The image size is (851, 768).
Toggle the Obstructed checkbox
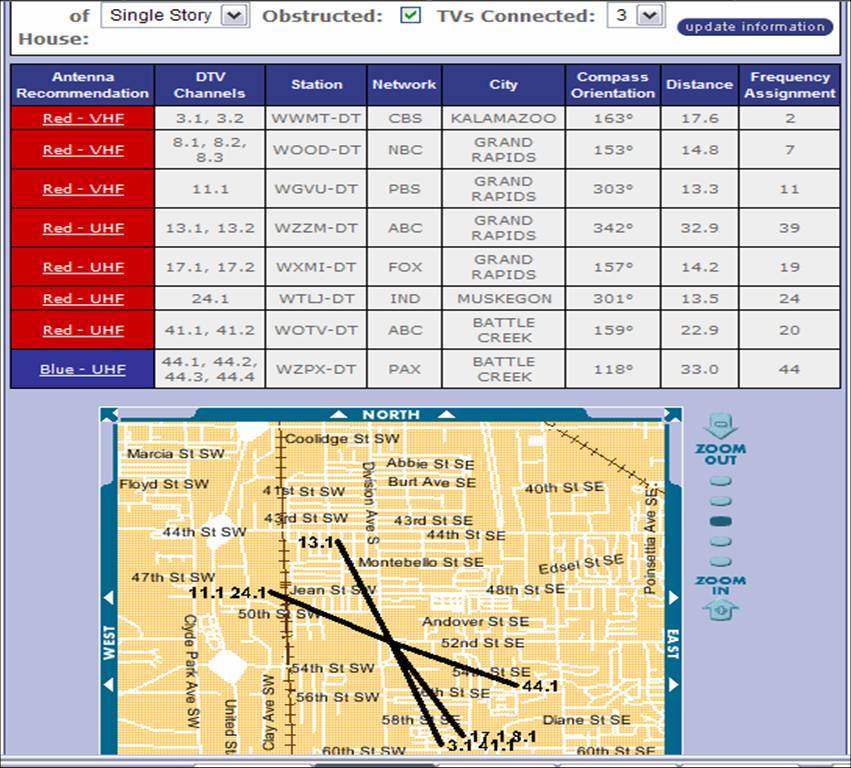410,15
